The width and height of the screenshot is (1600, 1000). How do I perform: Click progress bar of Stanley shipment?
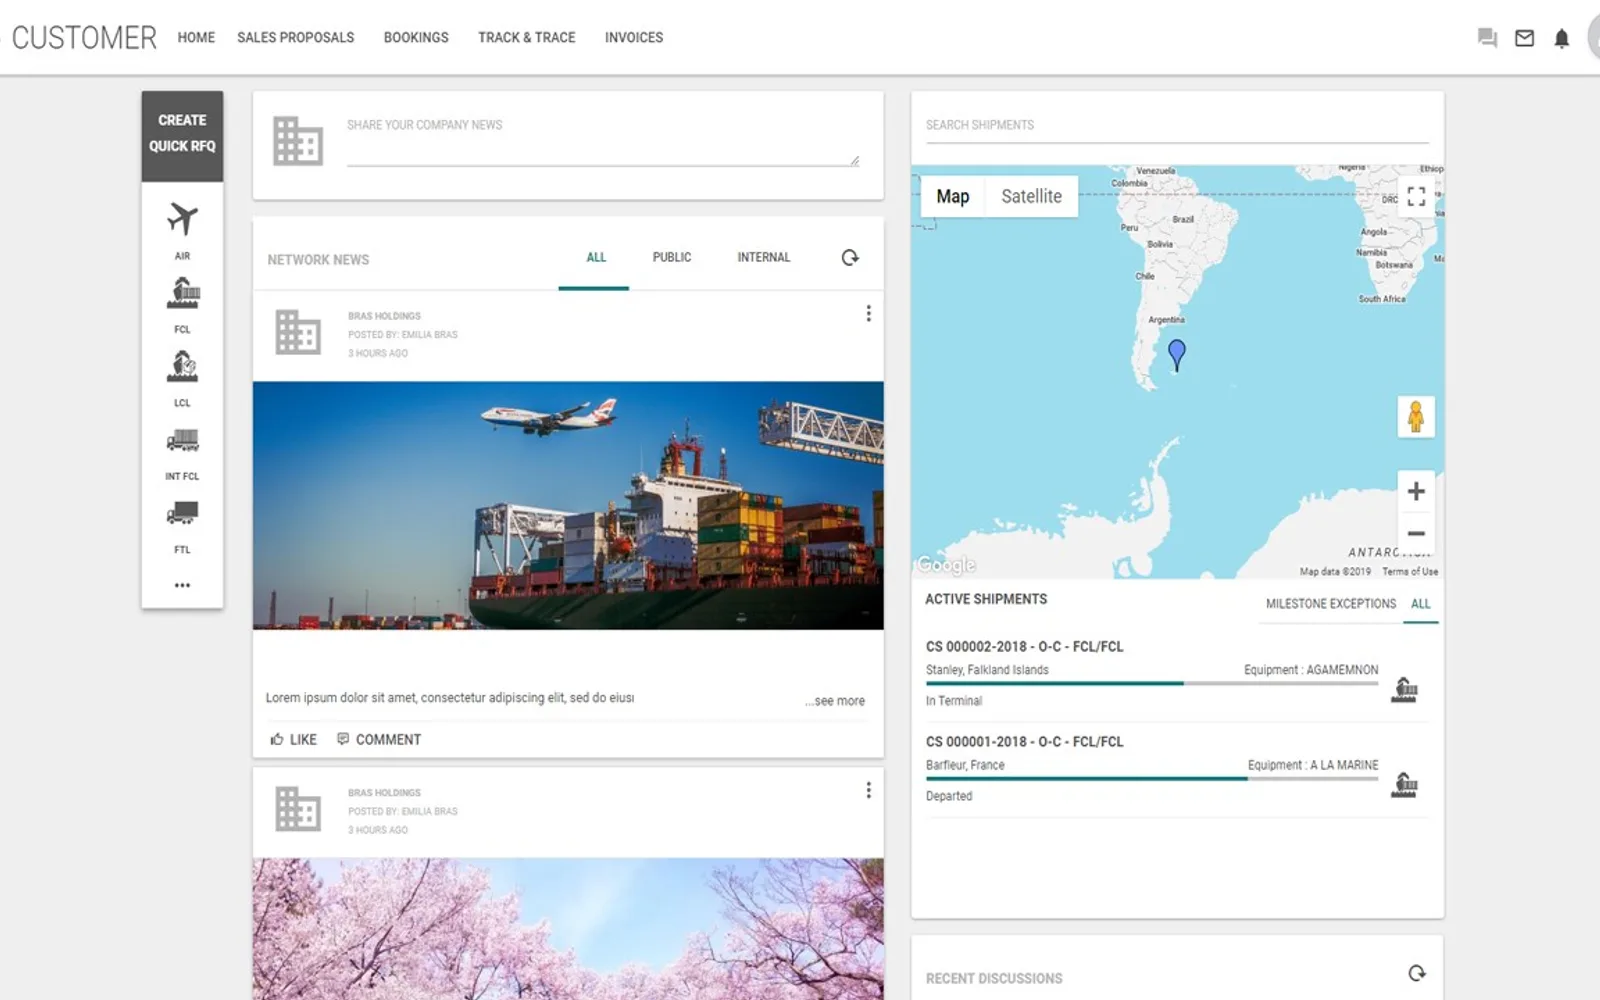[1152, 683]
